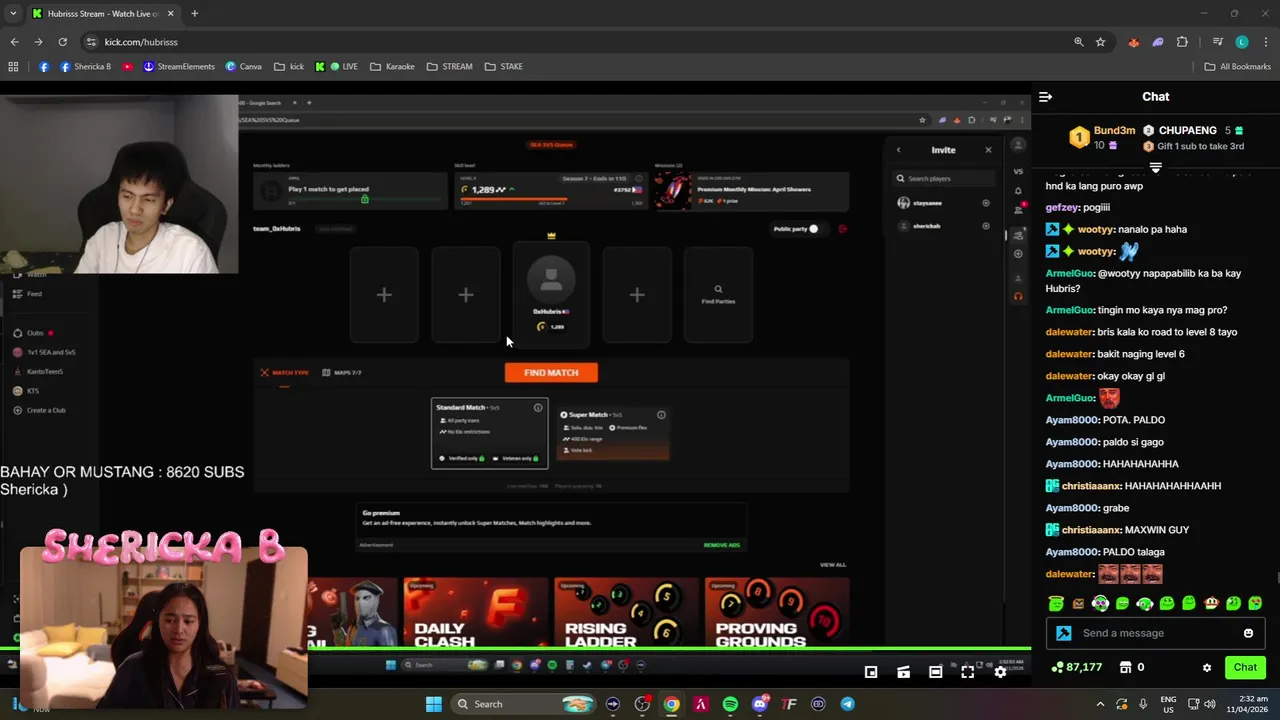The height and width of the screenshot is (720, 1280).
Task: Toggle Public party switch in the streamed lobby
Action: (x=812, y=229)
